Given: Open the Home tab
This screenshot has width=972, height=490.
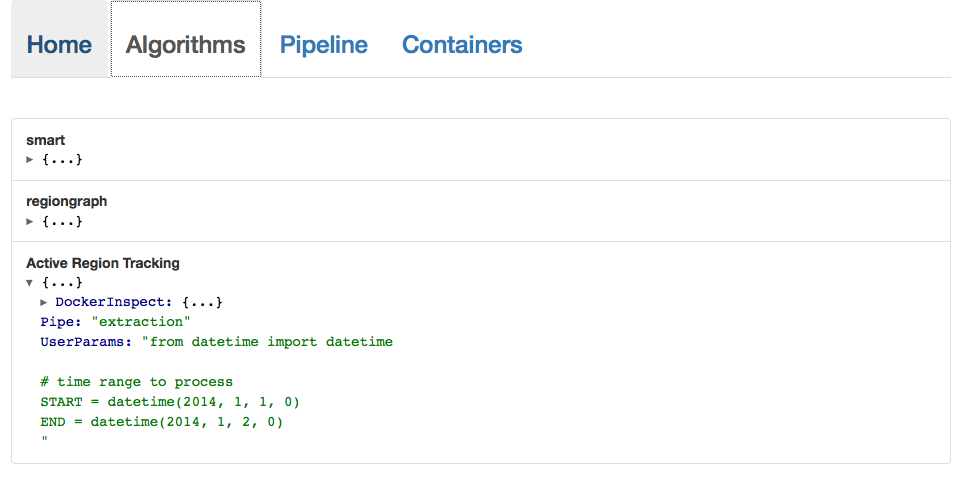Looking at the screenshot, I should click(59, 45).
